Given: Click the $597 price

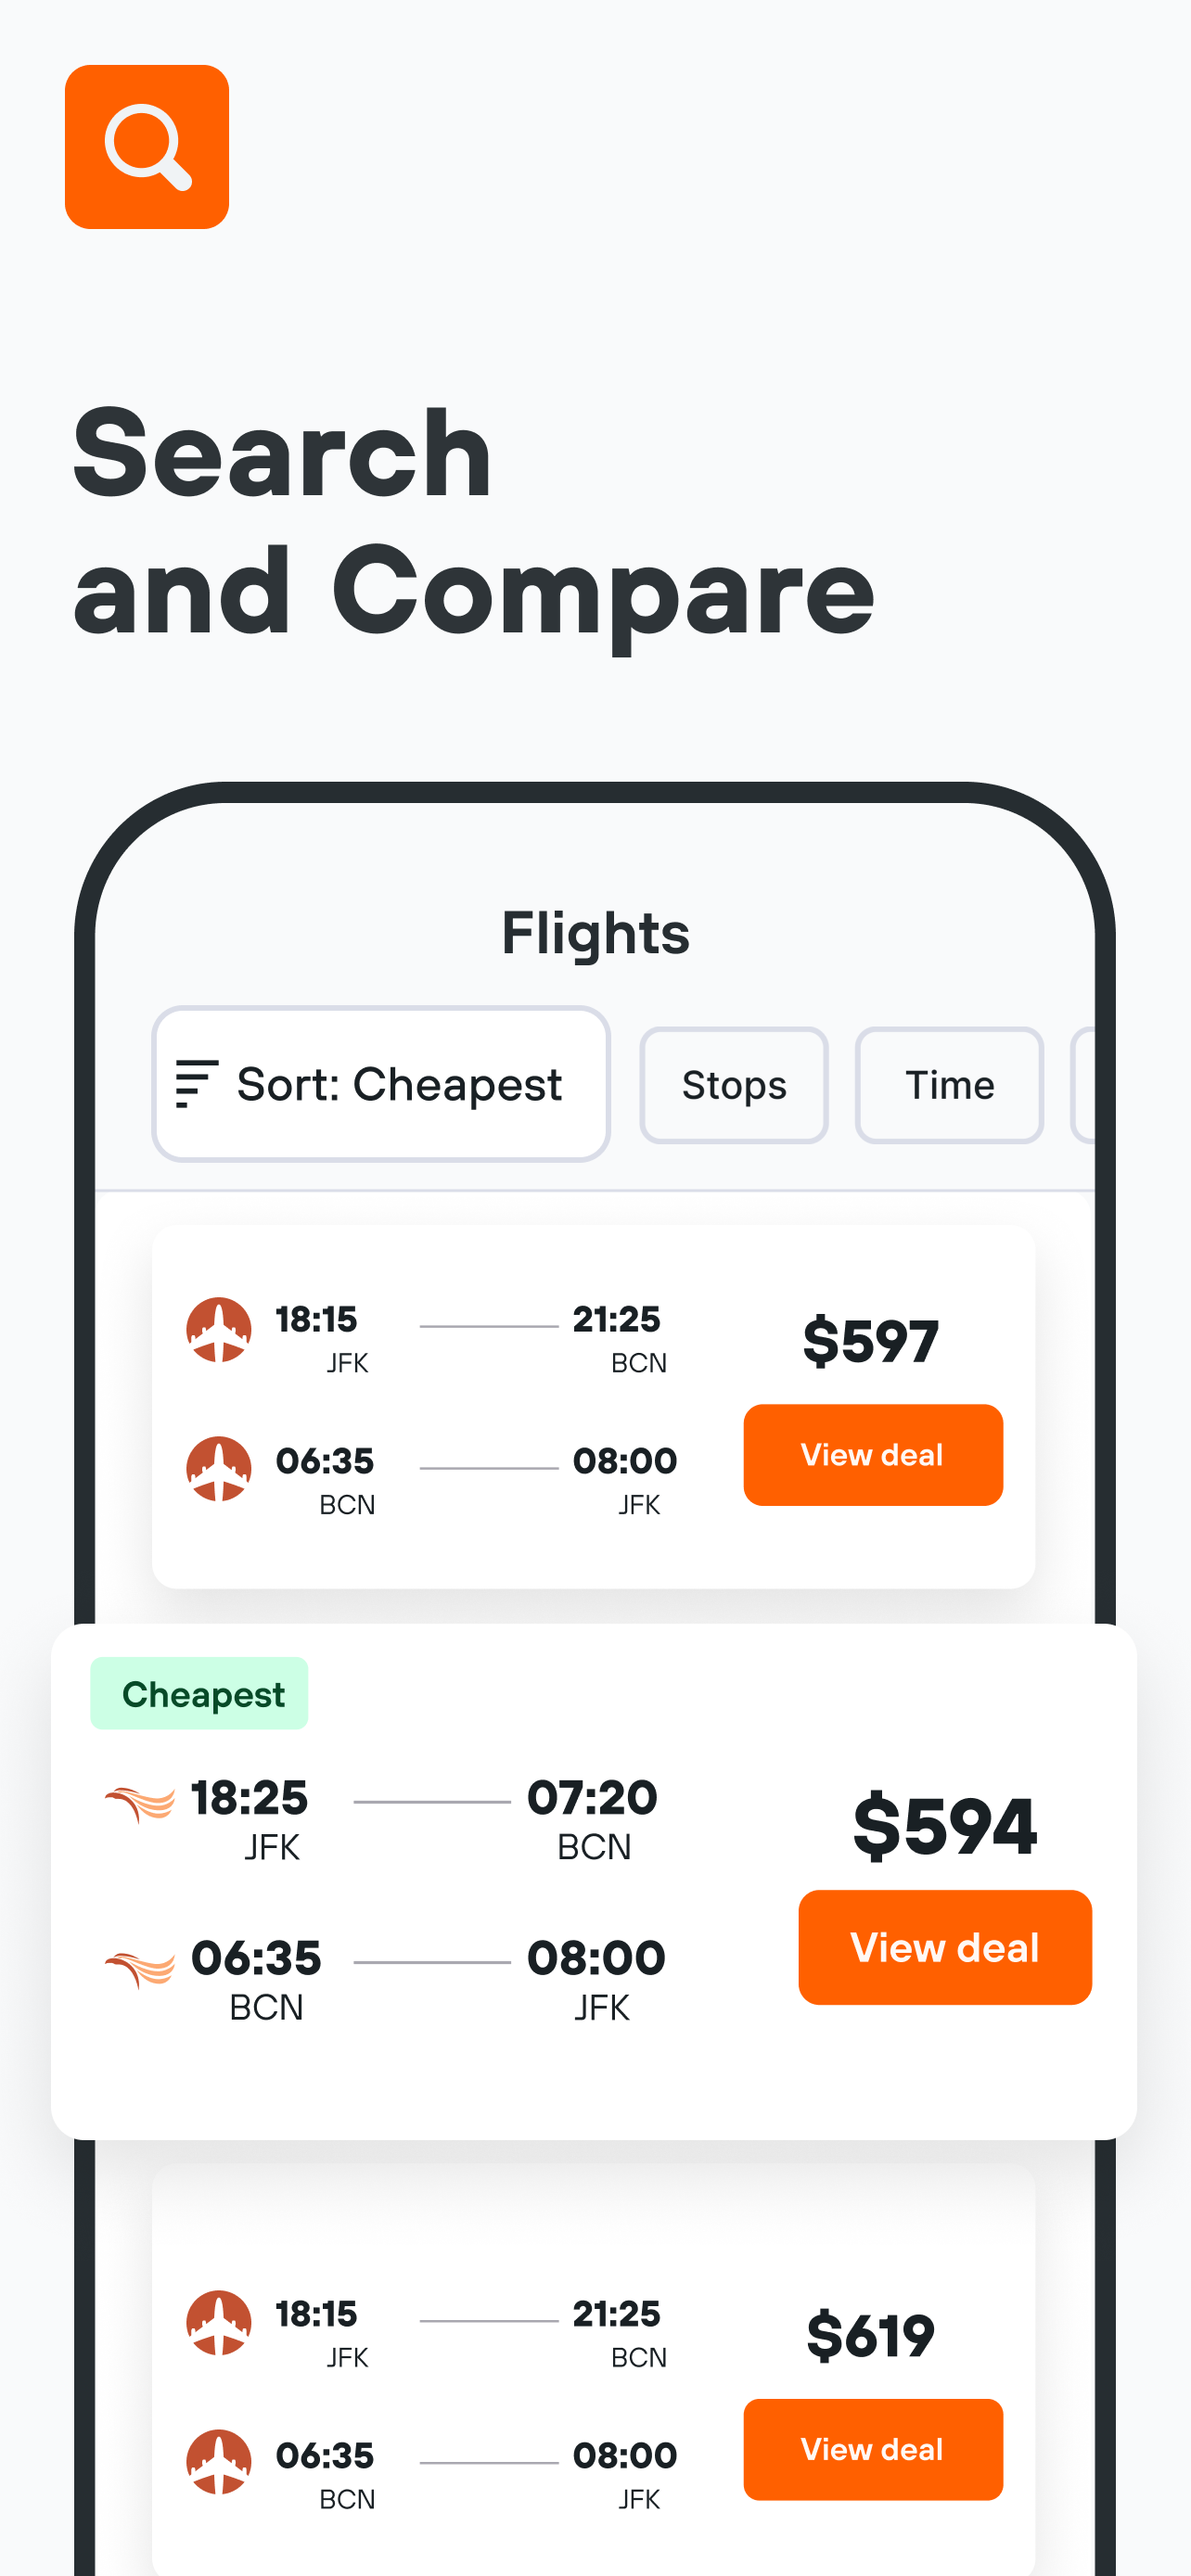Looking at the screenshot, I should click(x=870, y=1341).
